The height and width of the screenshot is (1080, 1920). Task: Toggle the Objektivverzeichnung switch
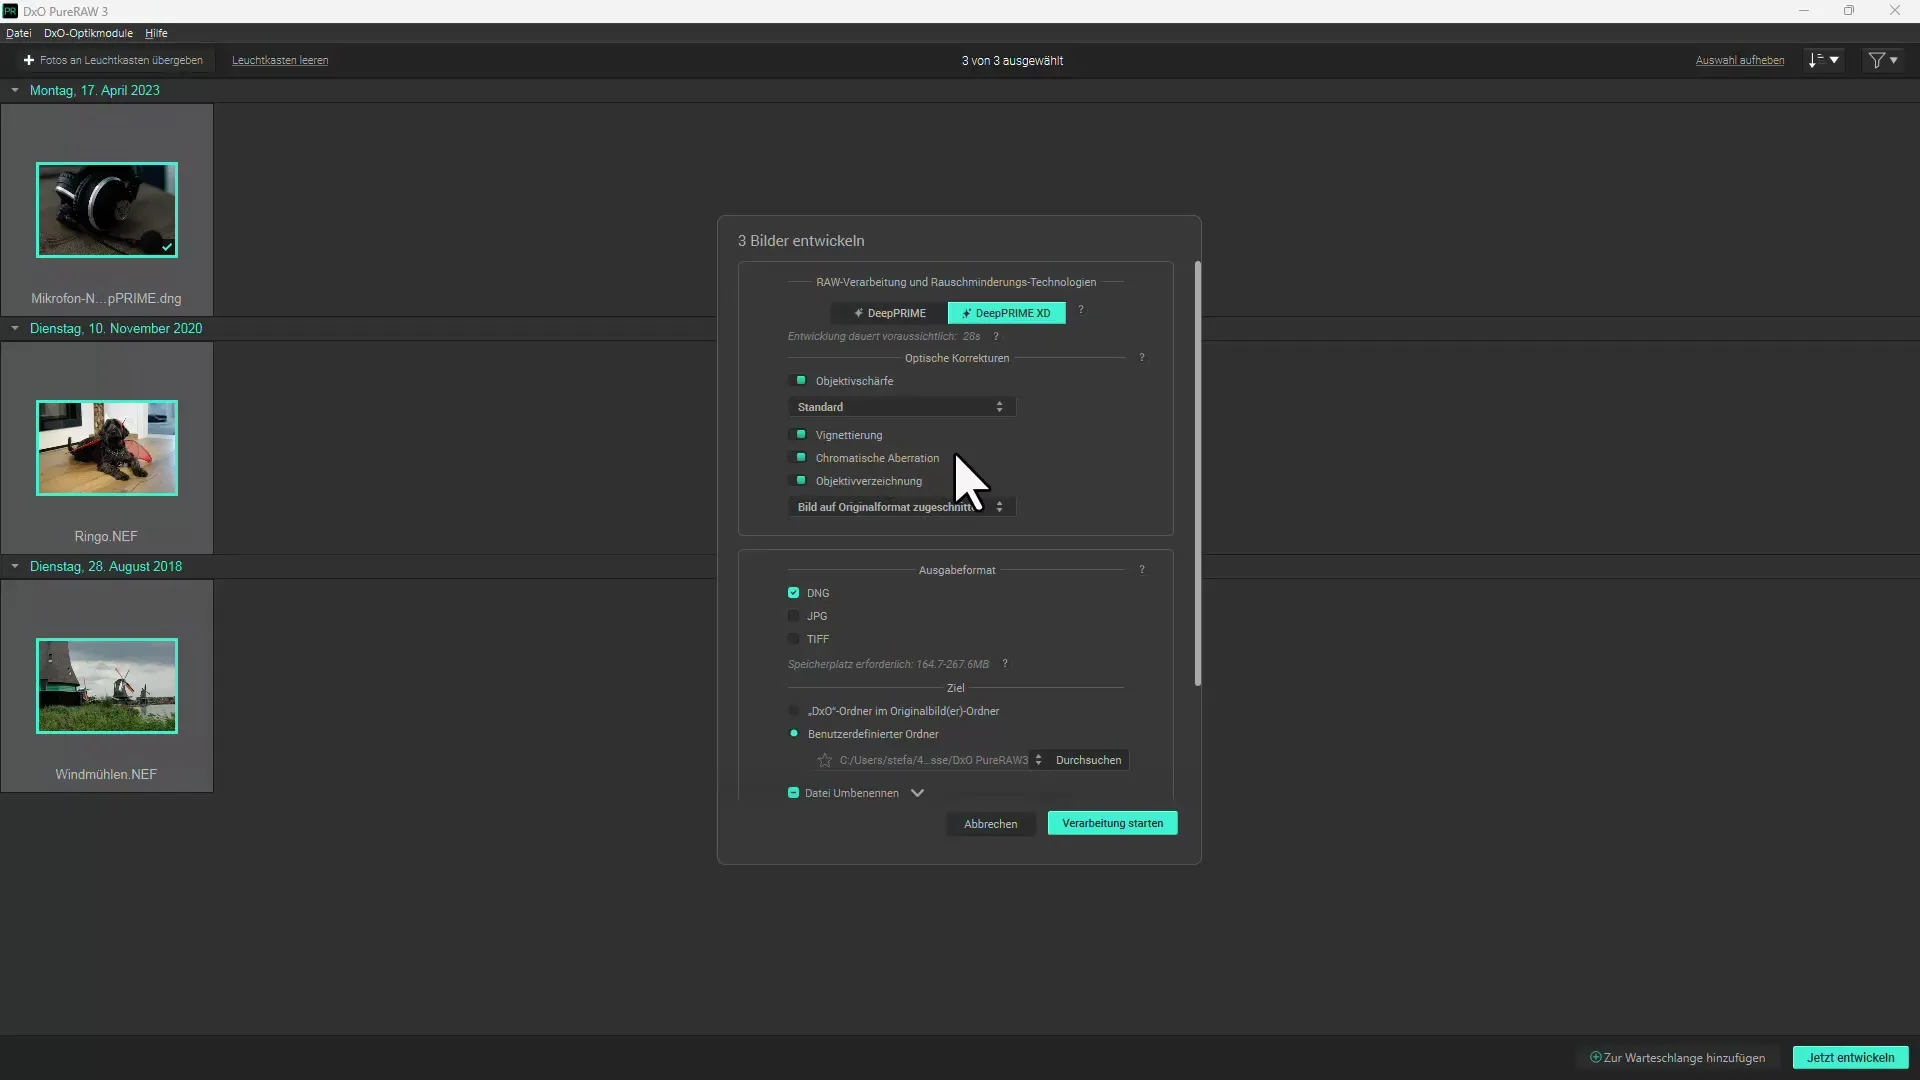click(798, 480)
